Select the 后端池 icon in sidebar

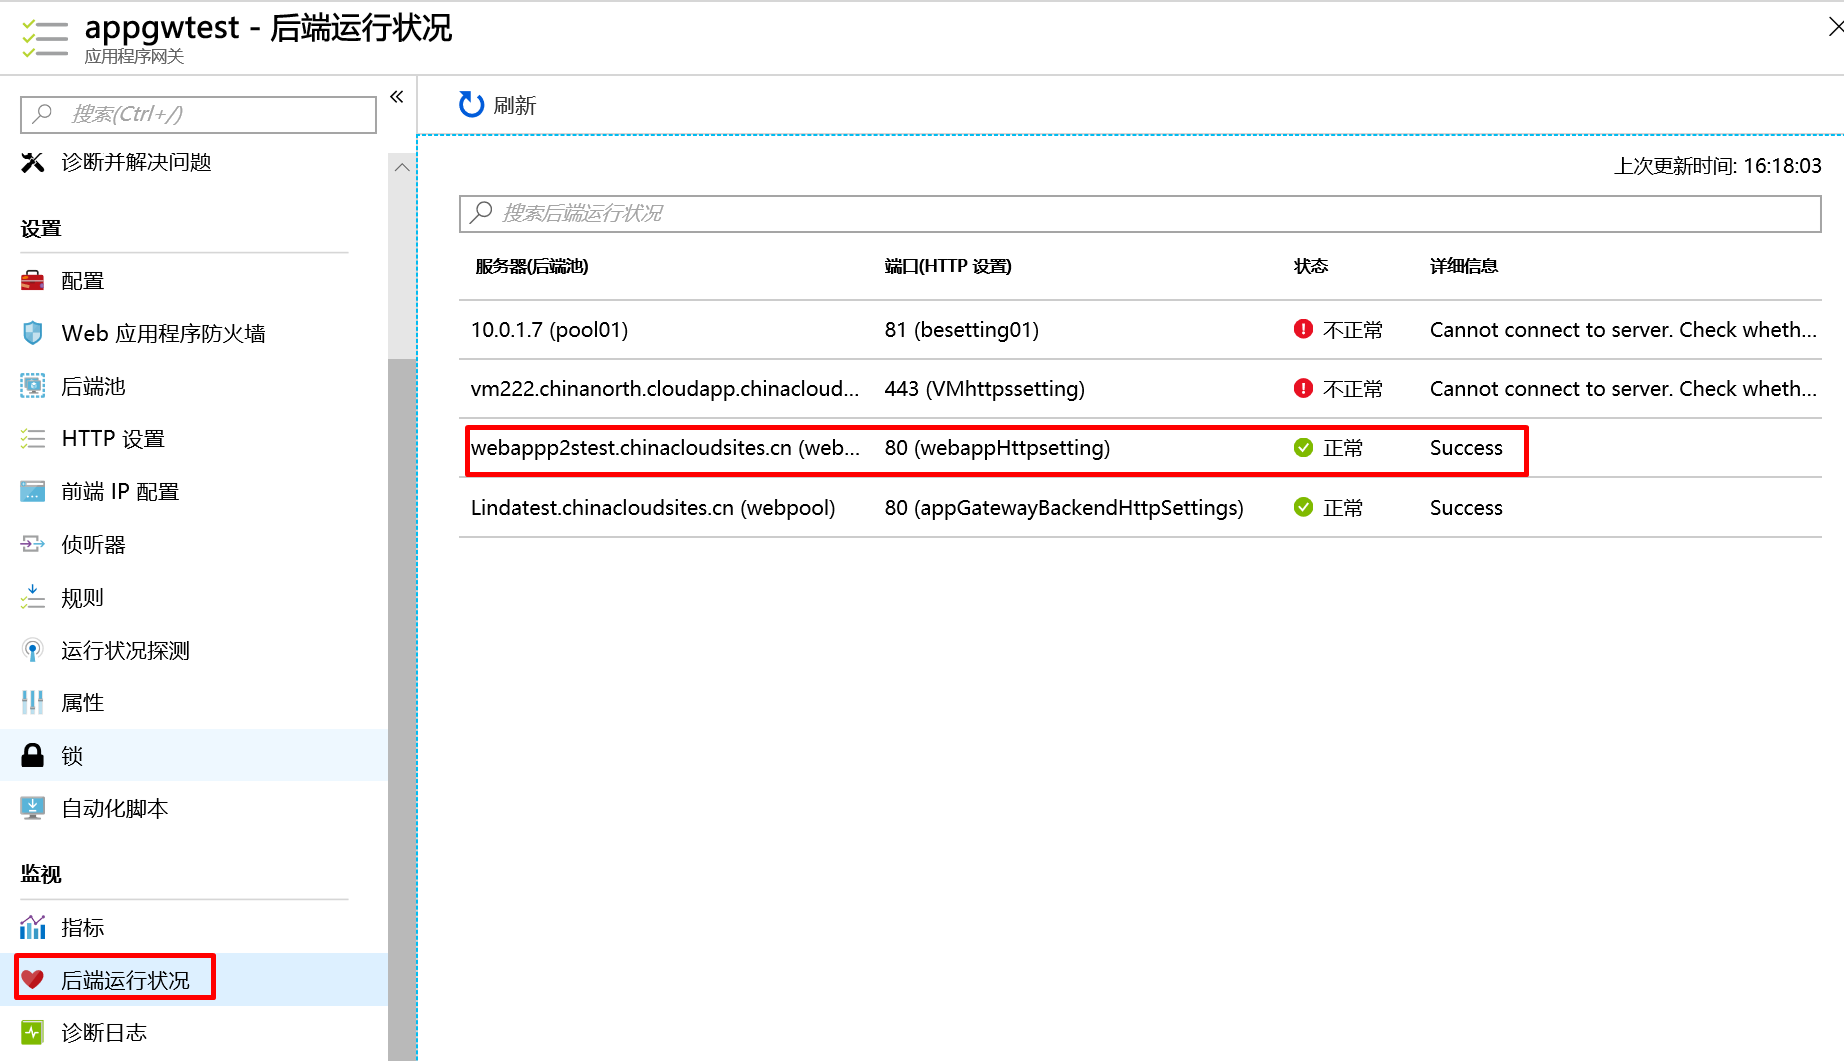[x=33, y=386]
